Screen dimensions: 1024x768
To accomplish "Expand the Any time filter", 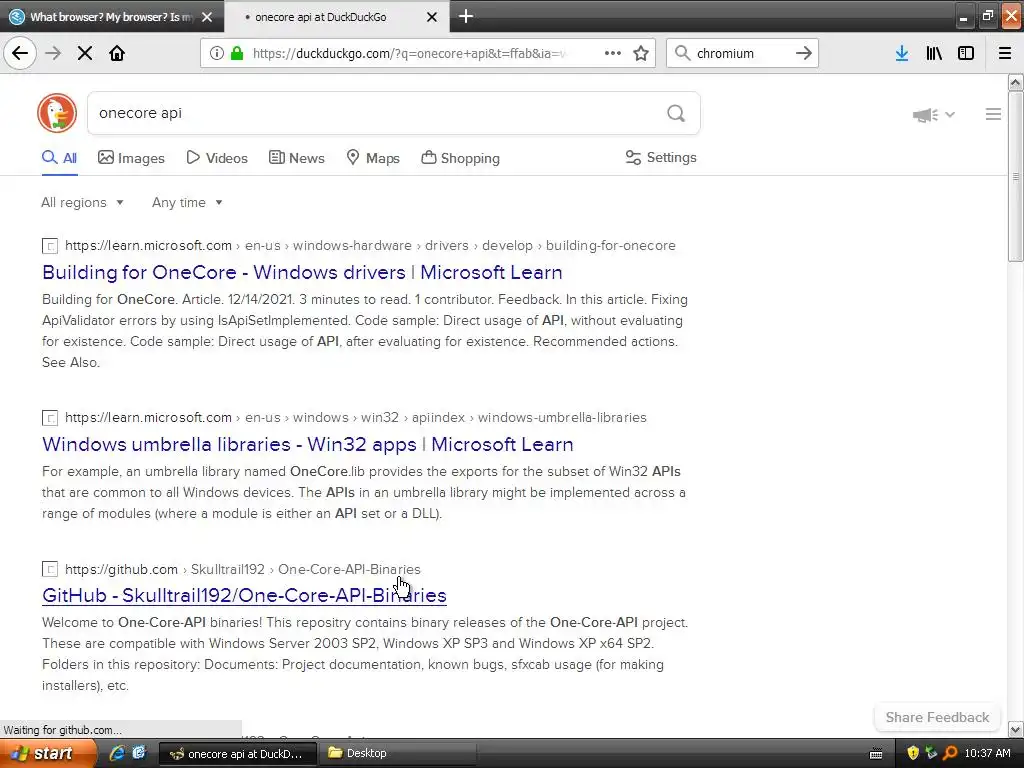I will coord(187,202).
